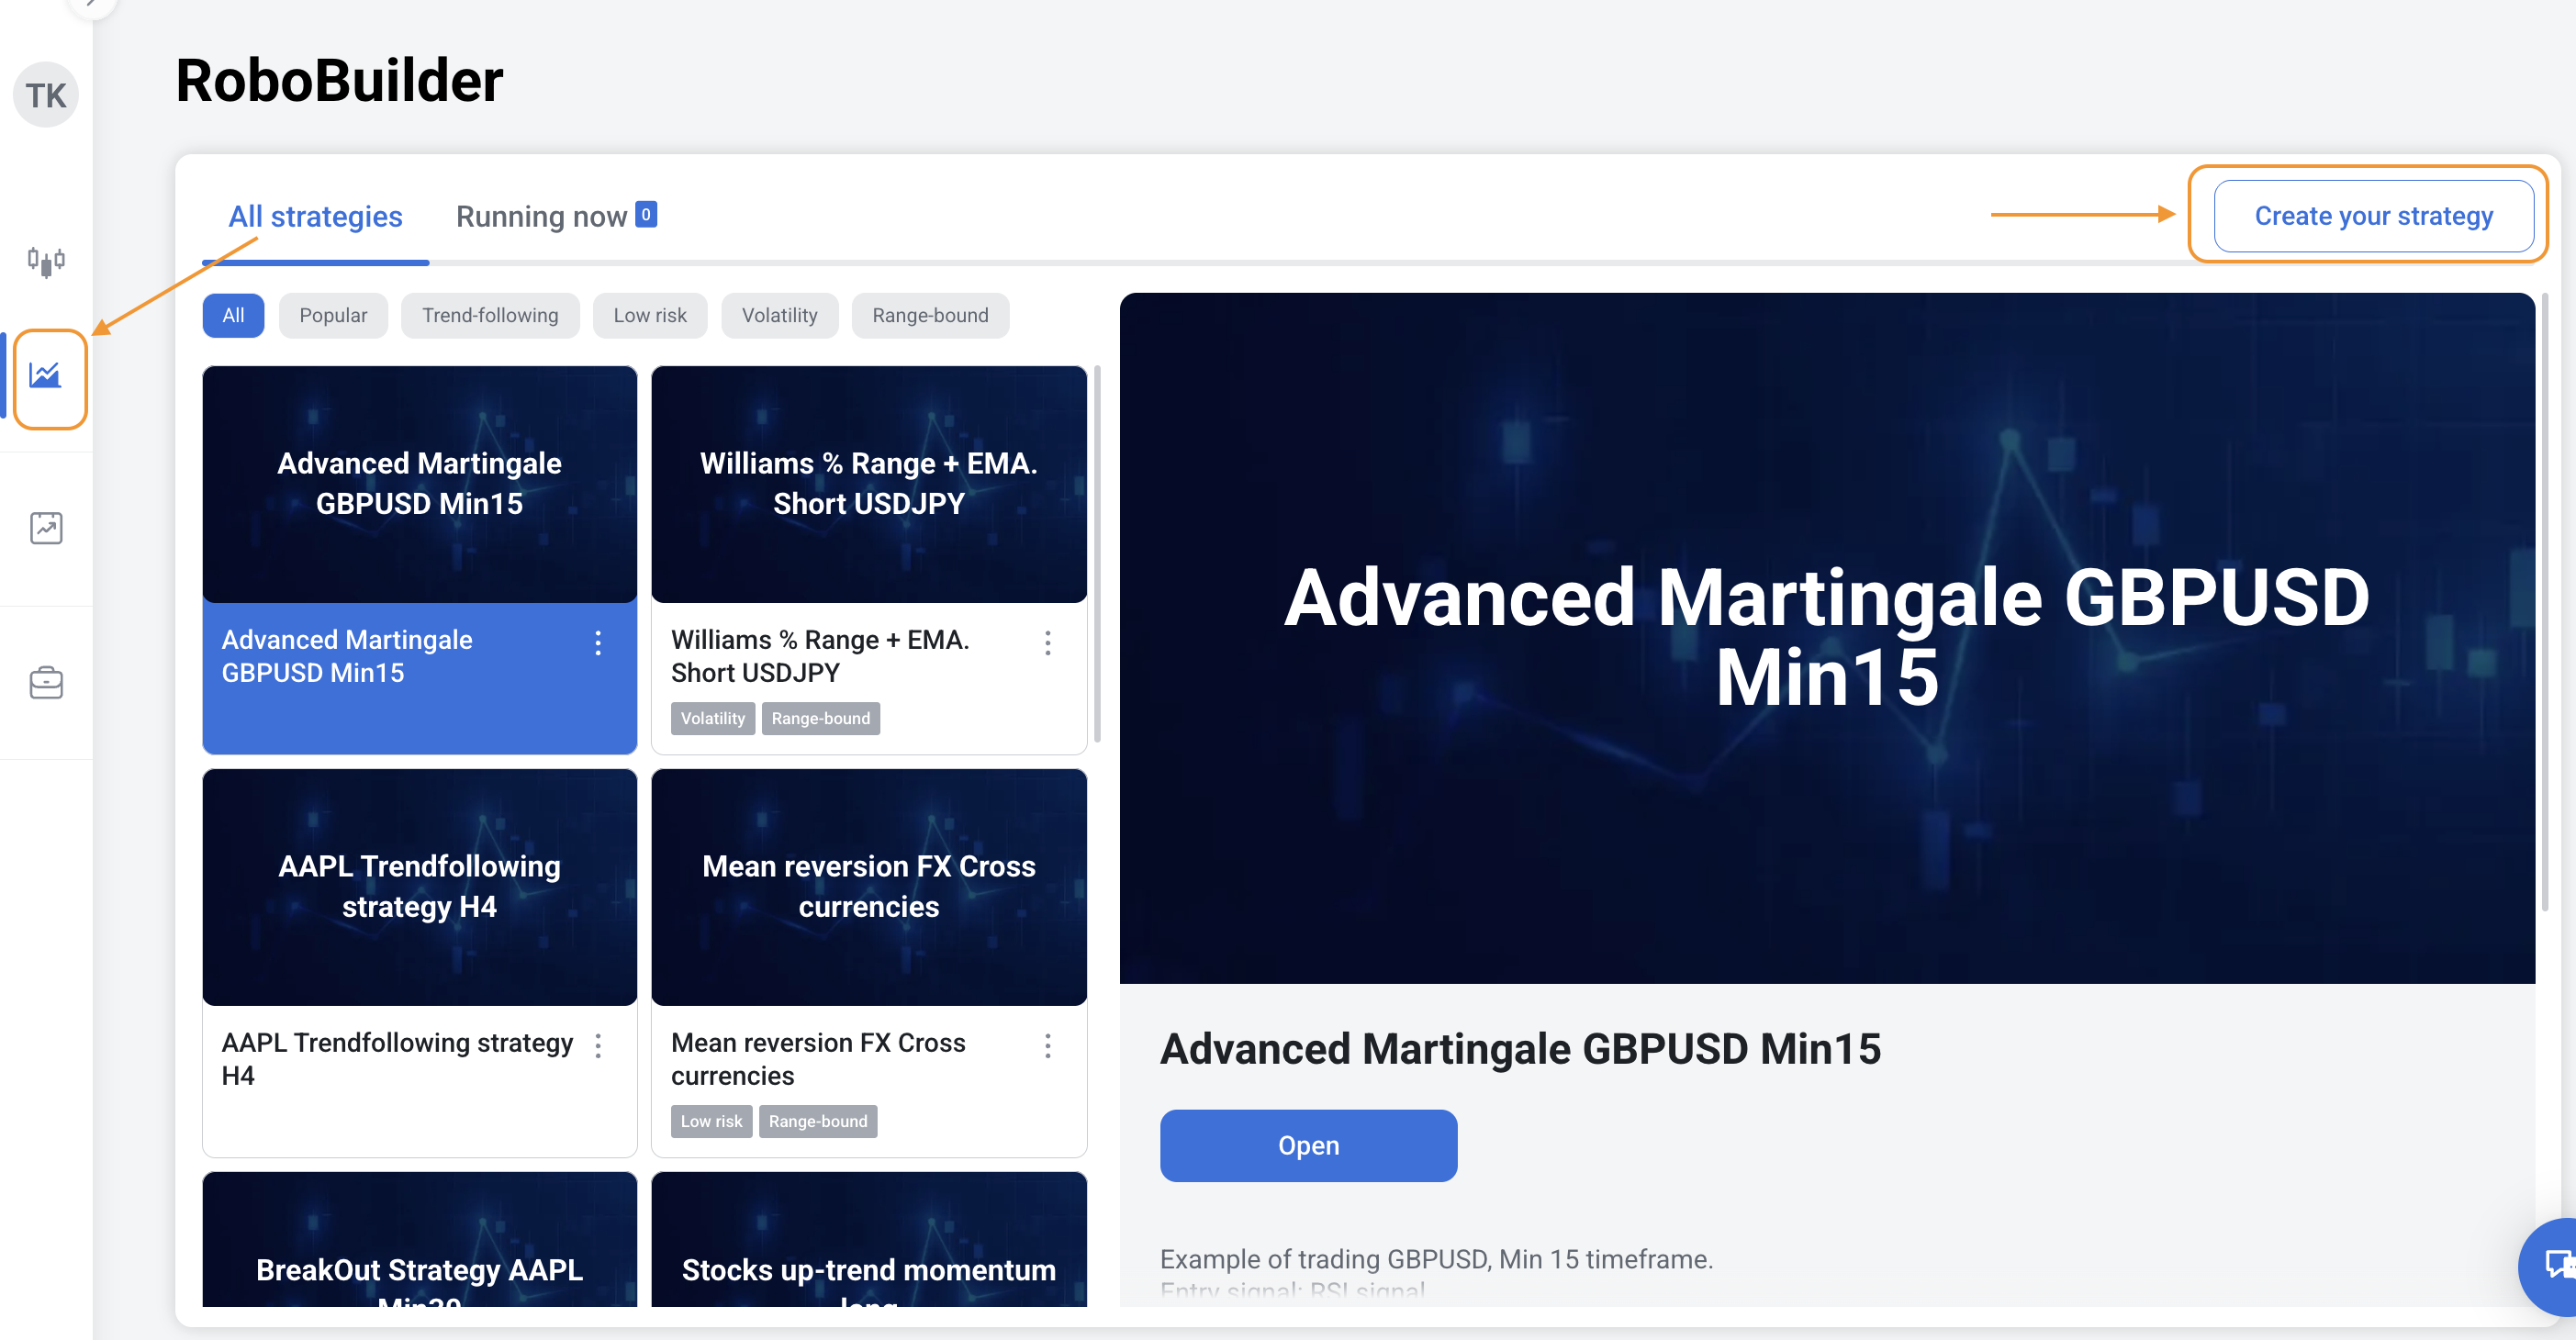Screen dimensions: 2576x1340
Task: Open options menu for Advanced Martingale card
Action: 598,643
